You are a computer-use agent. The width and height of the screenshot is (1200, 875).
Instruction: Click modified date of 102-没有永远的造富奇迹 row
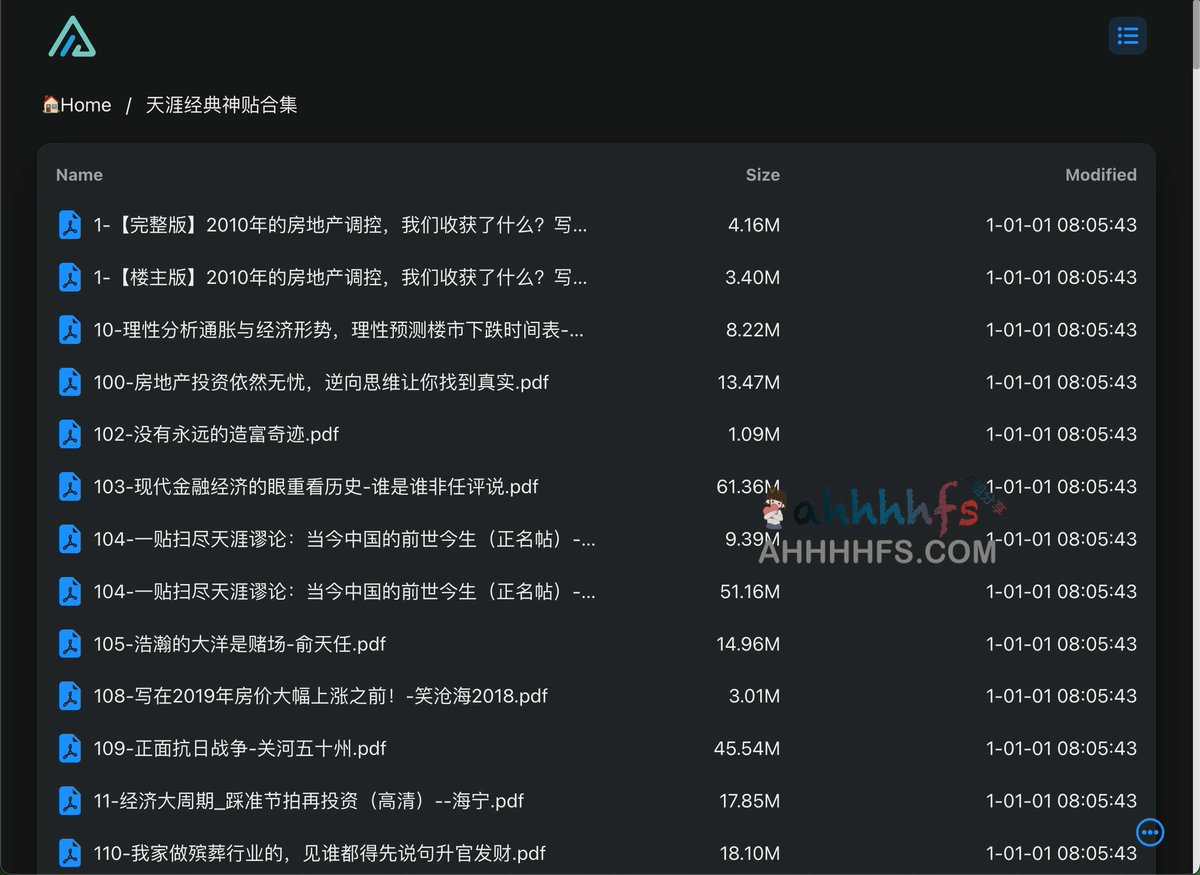[1061, 434]
